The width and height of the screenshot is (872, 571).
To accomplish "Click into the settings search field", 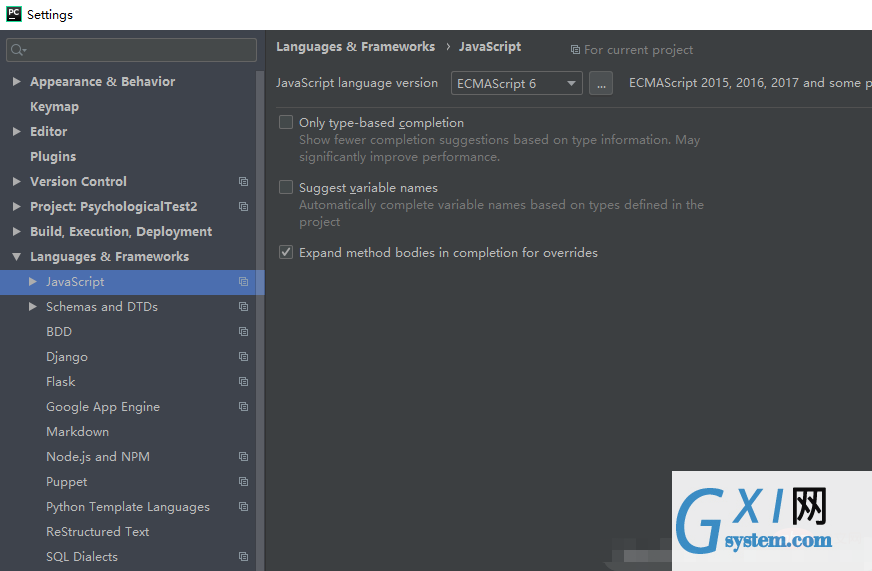I will click(x=131, y=50).
